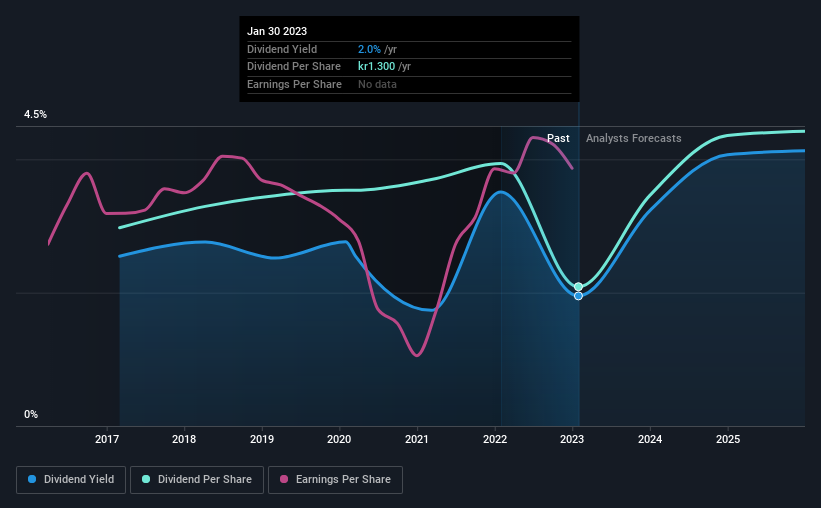Click the Earnings Per Share tooltip row label

[294, 84]
